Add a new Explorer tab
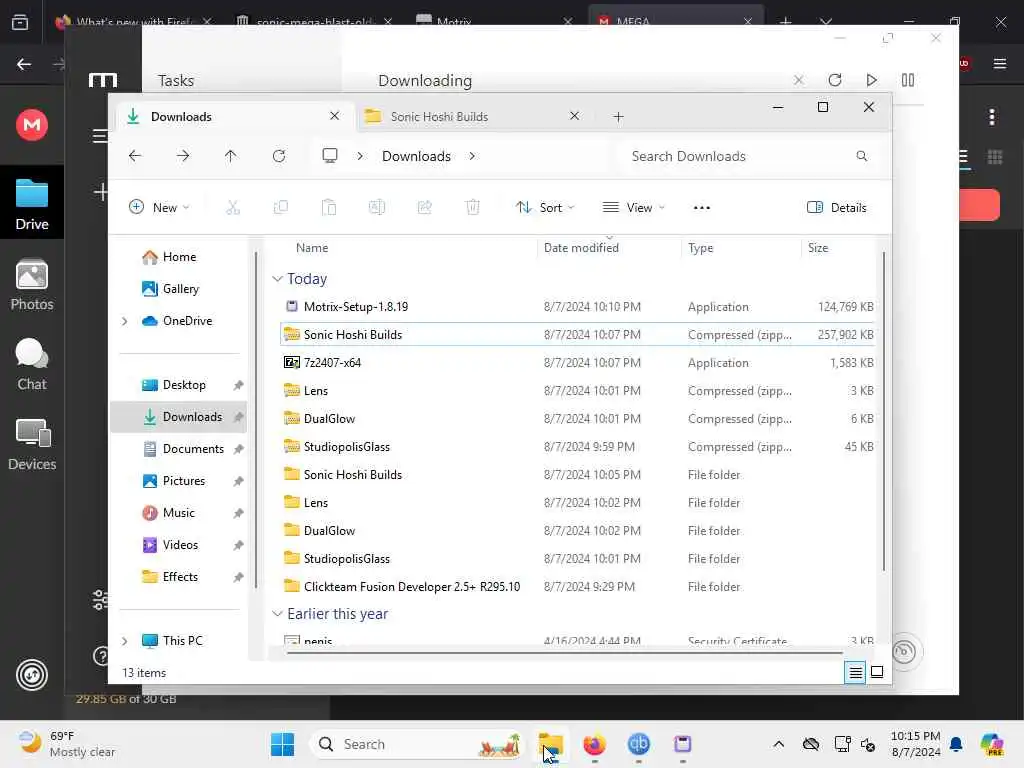The width and height of the screenshot is (1024, 768). (x=618, y=117)
